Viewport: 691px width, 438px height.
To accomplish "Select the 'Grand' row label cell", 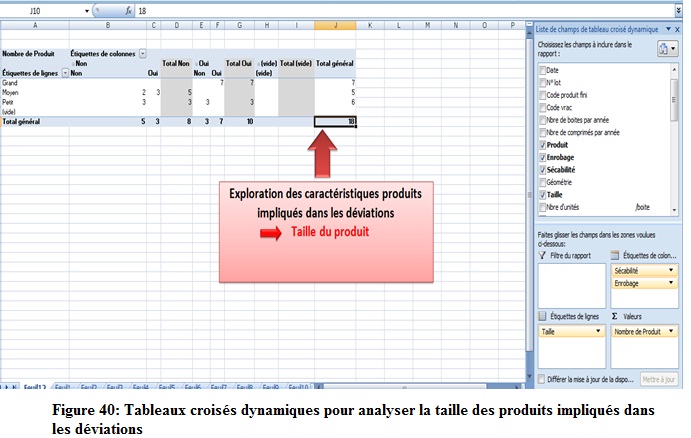I will click(35, 83).
